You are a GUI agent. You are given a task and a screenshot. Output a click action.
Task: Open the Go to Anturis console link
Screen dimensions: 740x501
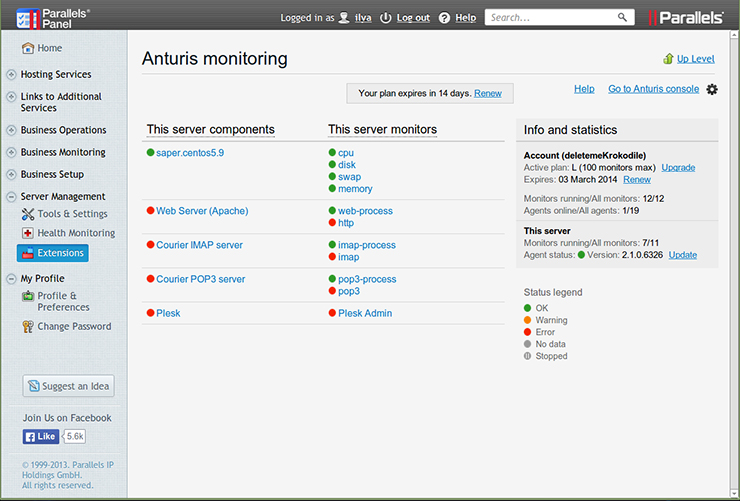(x=653, y=89)
